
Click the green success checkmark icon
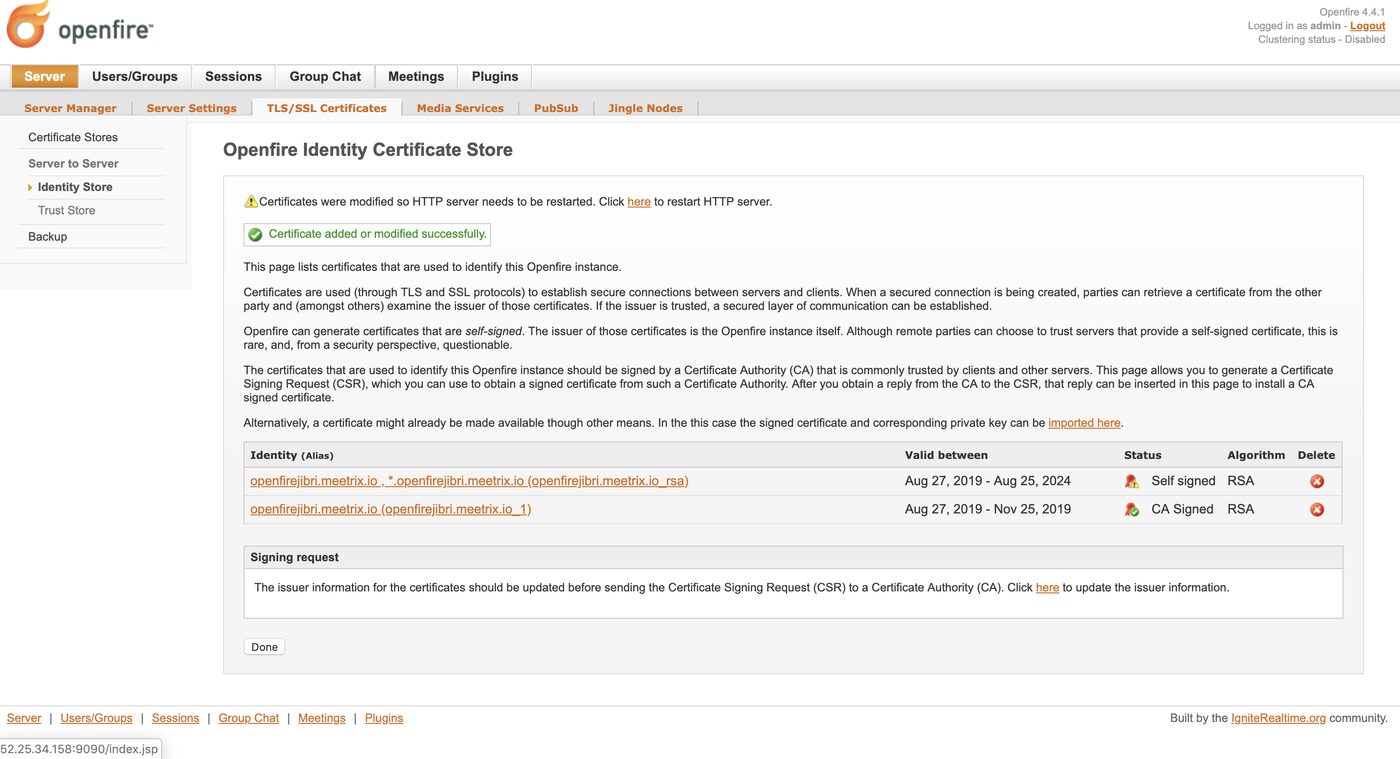pos(255,234)
